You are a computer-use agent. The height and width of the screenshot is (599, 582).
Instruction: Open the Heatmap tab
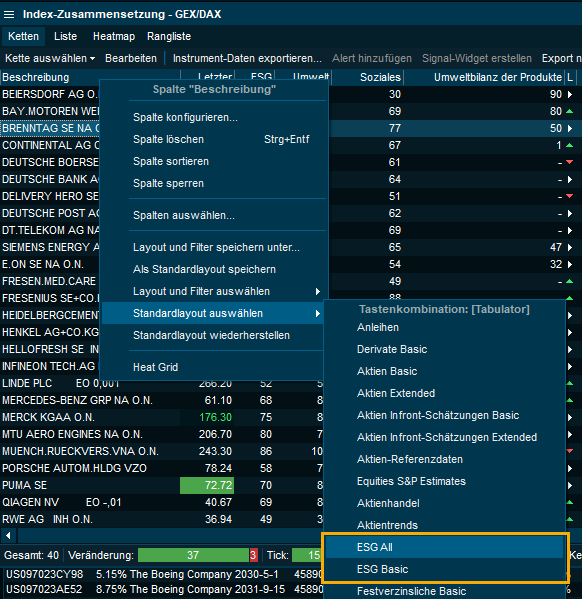114,36
